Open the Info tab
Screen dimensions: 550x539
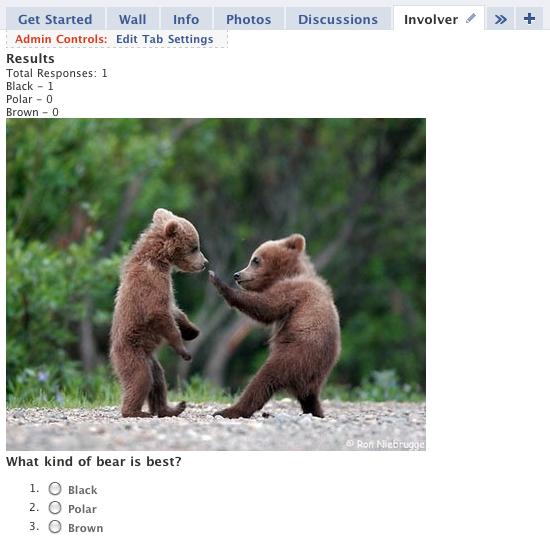pos(186,19)
